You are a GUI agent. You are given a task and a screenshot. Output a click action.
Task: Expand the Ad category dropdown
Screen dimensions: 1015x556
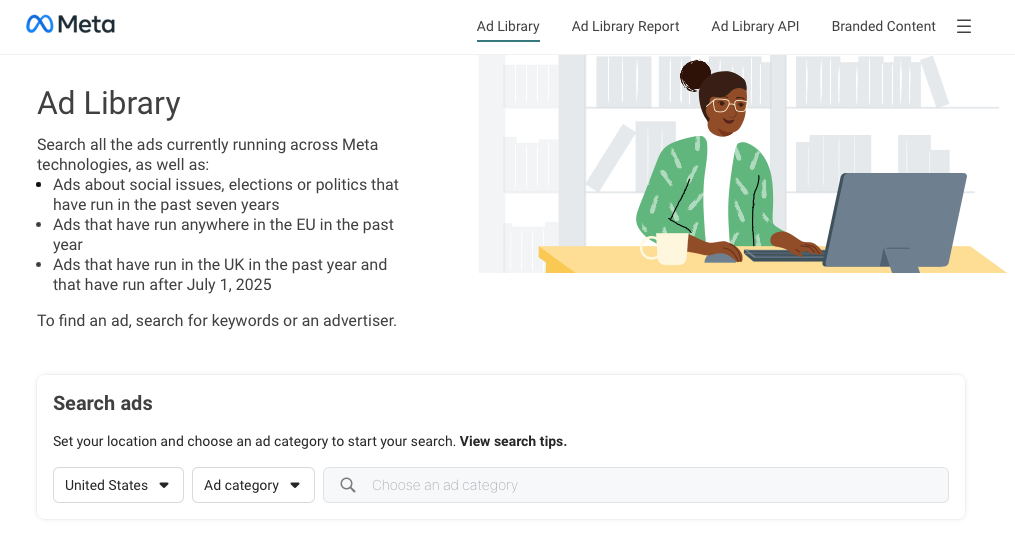coord(253,485)
